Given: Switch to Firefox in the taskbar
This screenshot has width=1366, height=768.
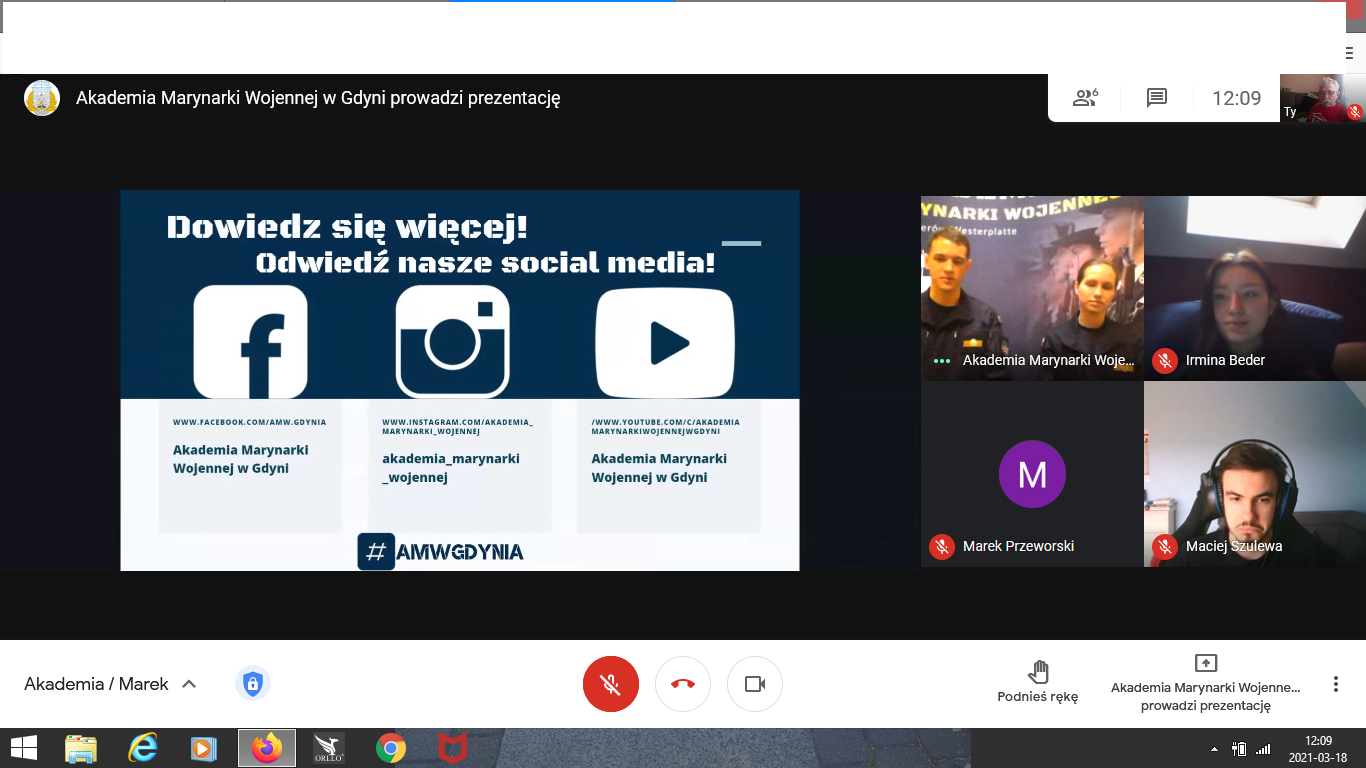Looking at the screenshot, I should pyautogui.click(x=267, y=748).
